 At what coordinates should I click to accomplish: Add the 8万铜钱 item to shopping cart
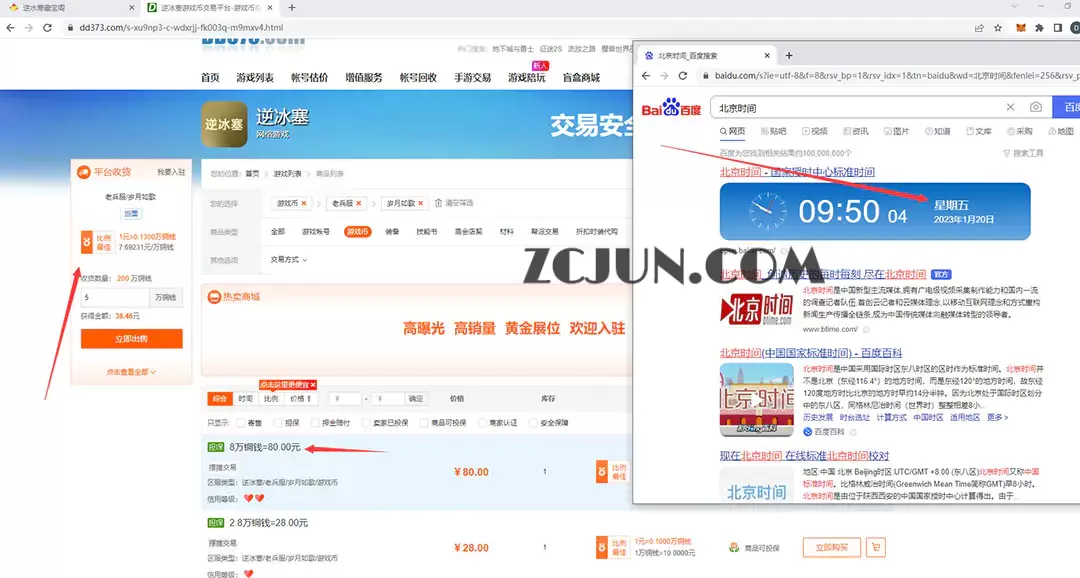[x=876, y=472]
